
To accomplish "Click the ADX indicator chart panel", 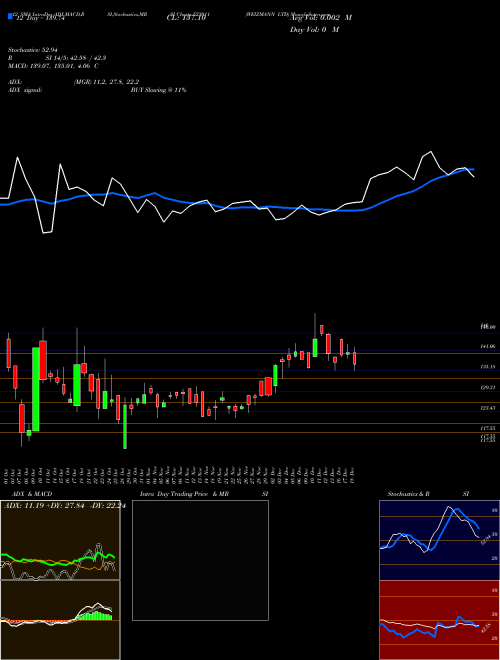I will click(x=60, y=540).
